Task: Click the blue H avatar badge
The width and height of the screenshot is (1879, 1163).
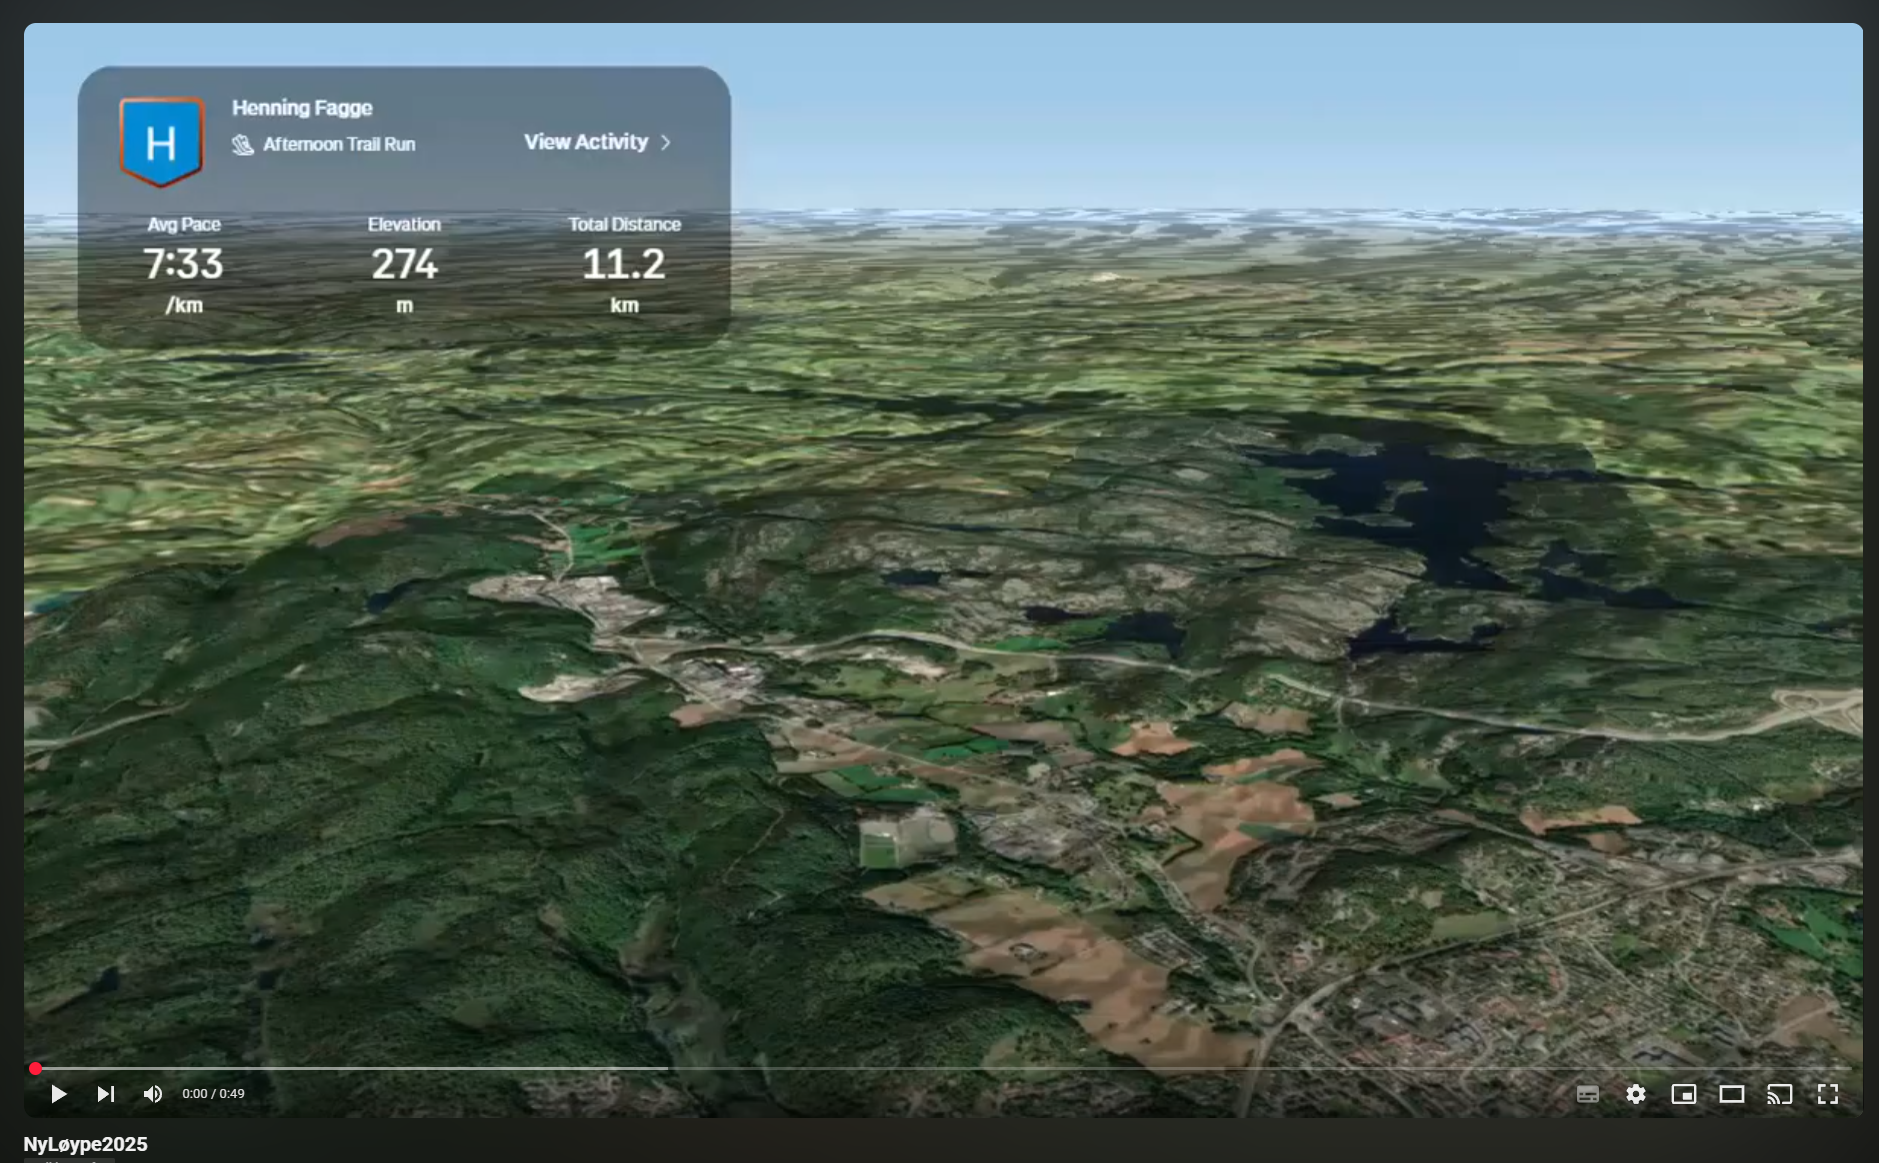Action: [x=161, y=142]
